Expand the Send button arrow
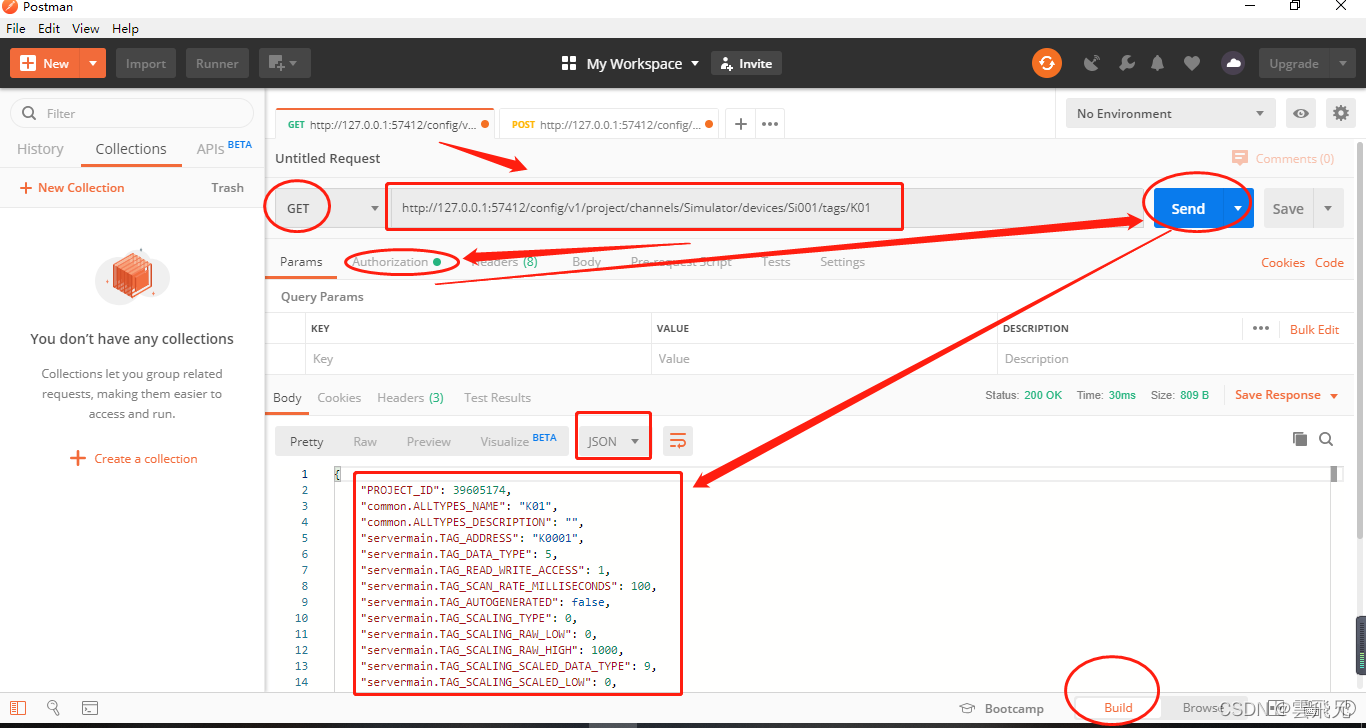The height and width of the screenshot is (728, 1366). point(1238,208)
